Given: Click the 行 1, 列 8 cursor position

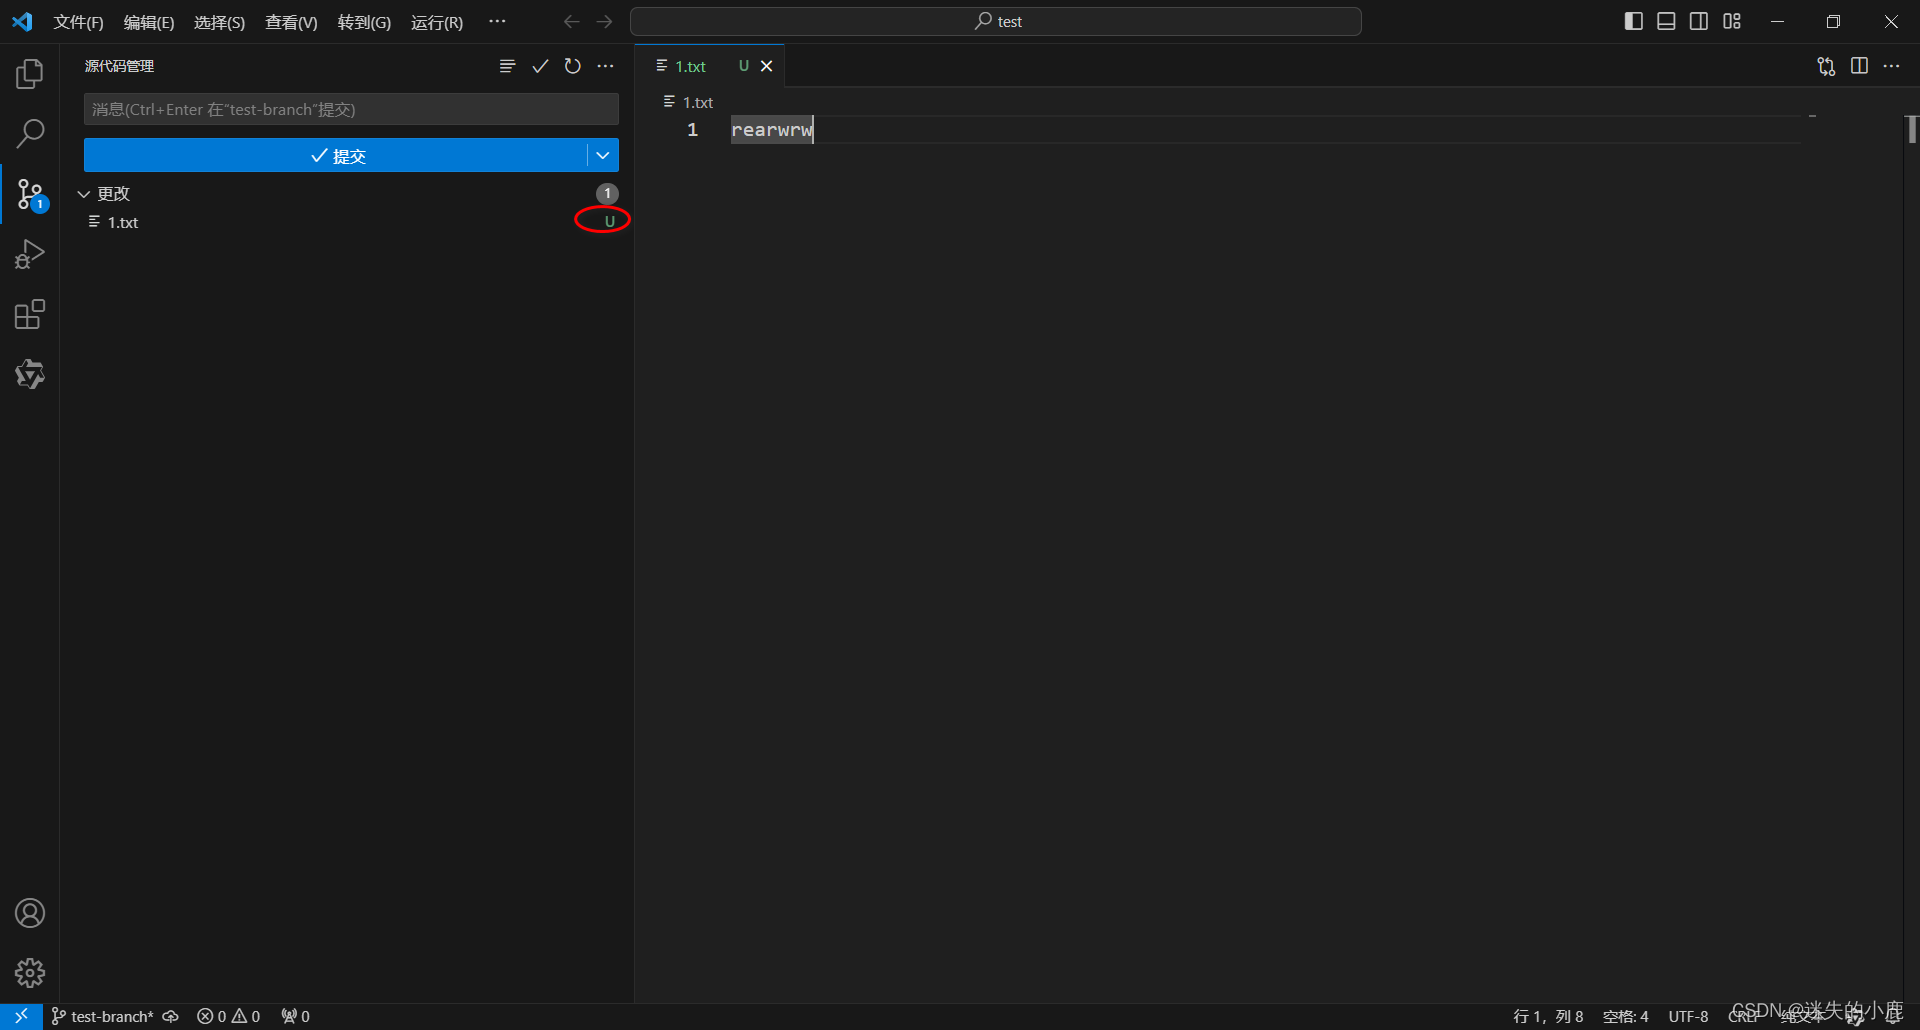Looking at the screenshot, I should pos(1548,1016).
